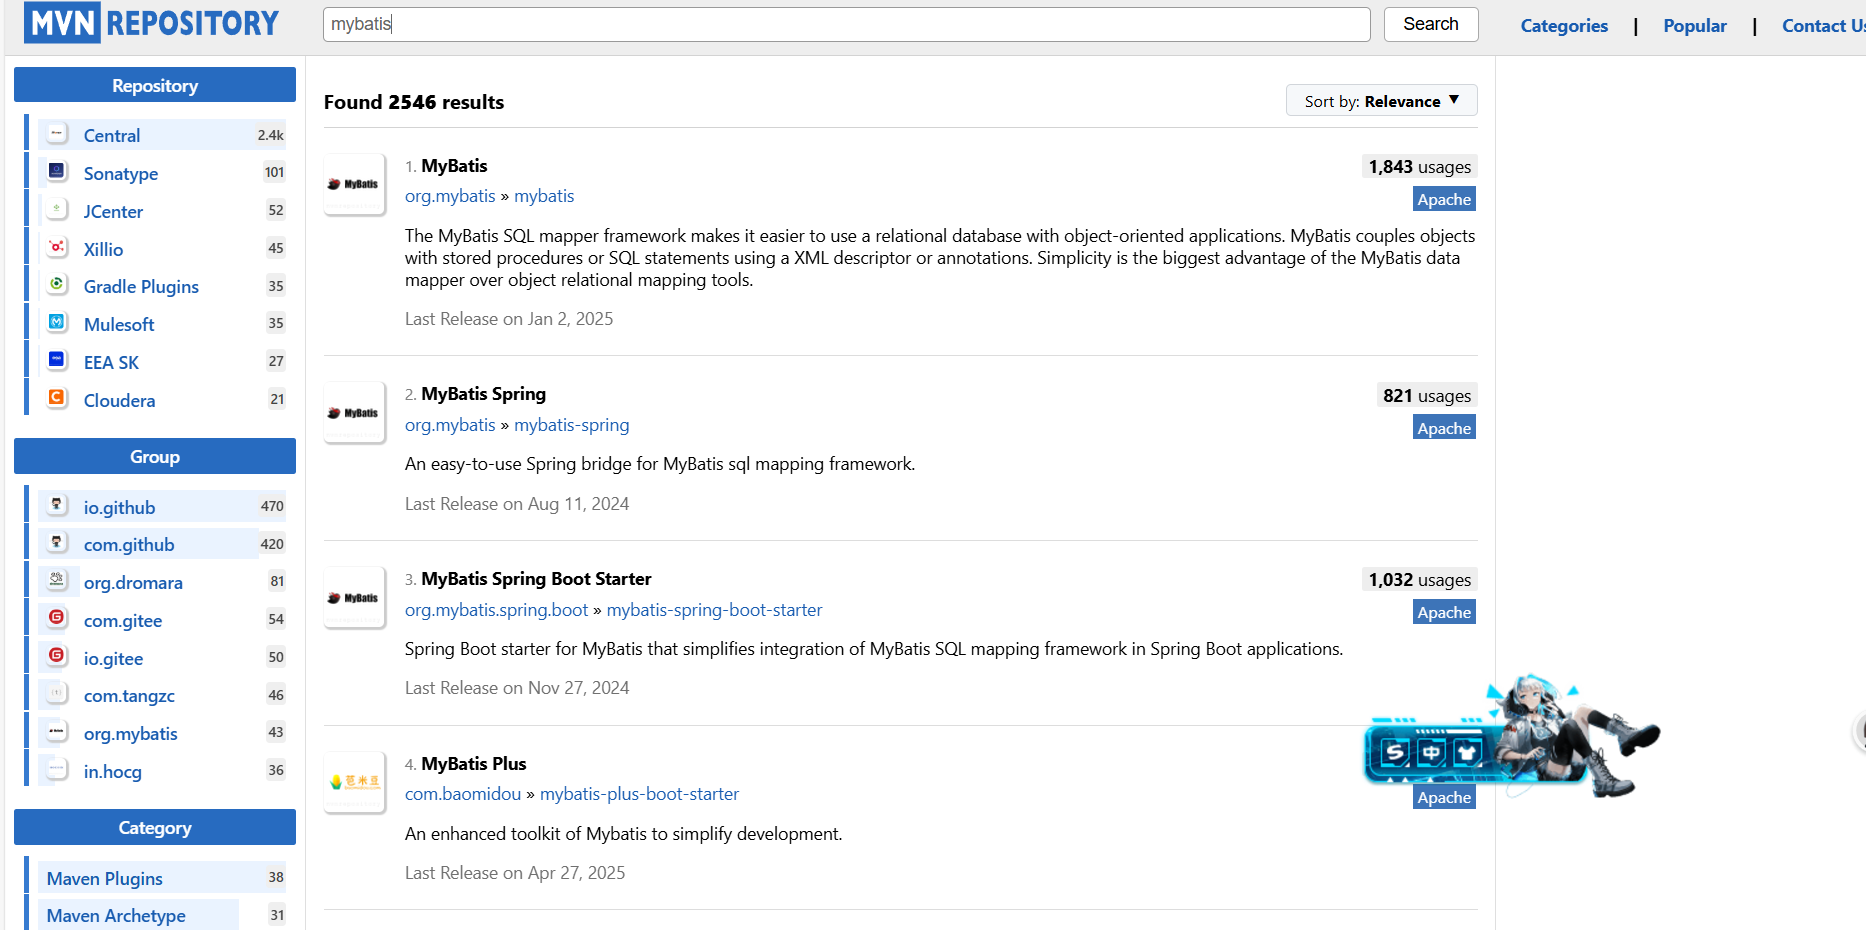Viewport: 1866px width, 930px height.
Task: Open the Popular menu link
Action: [1695, 26]
